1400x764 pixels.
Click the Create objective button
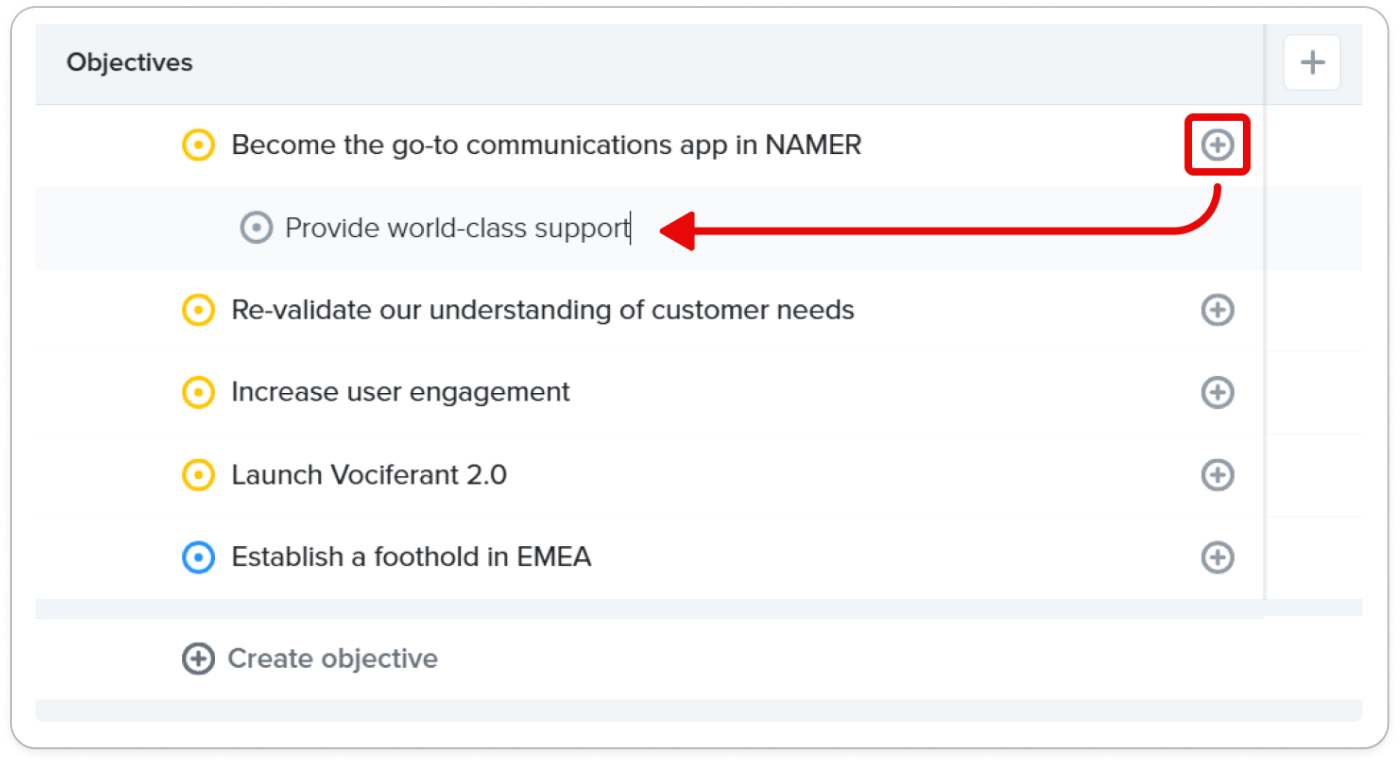(310, 659)
